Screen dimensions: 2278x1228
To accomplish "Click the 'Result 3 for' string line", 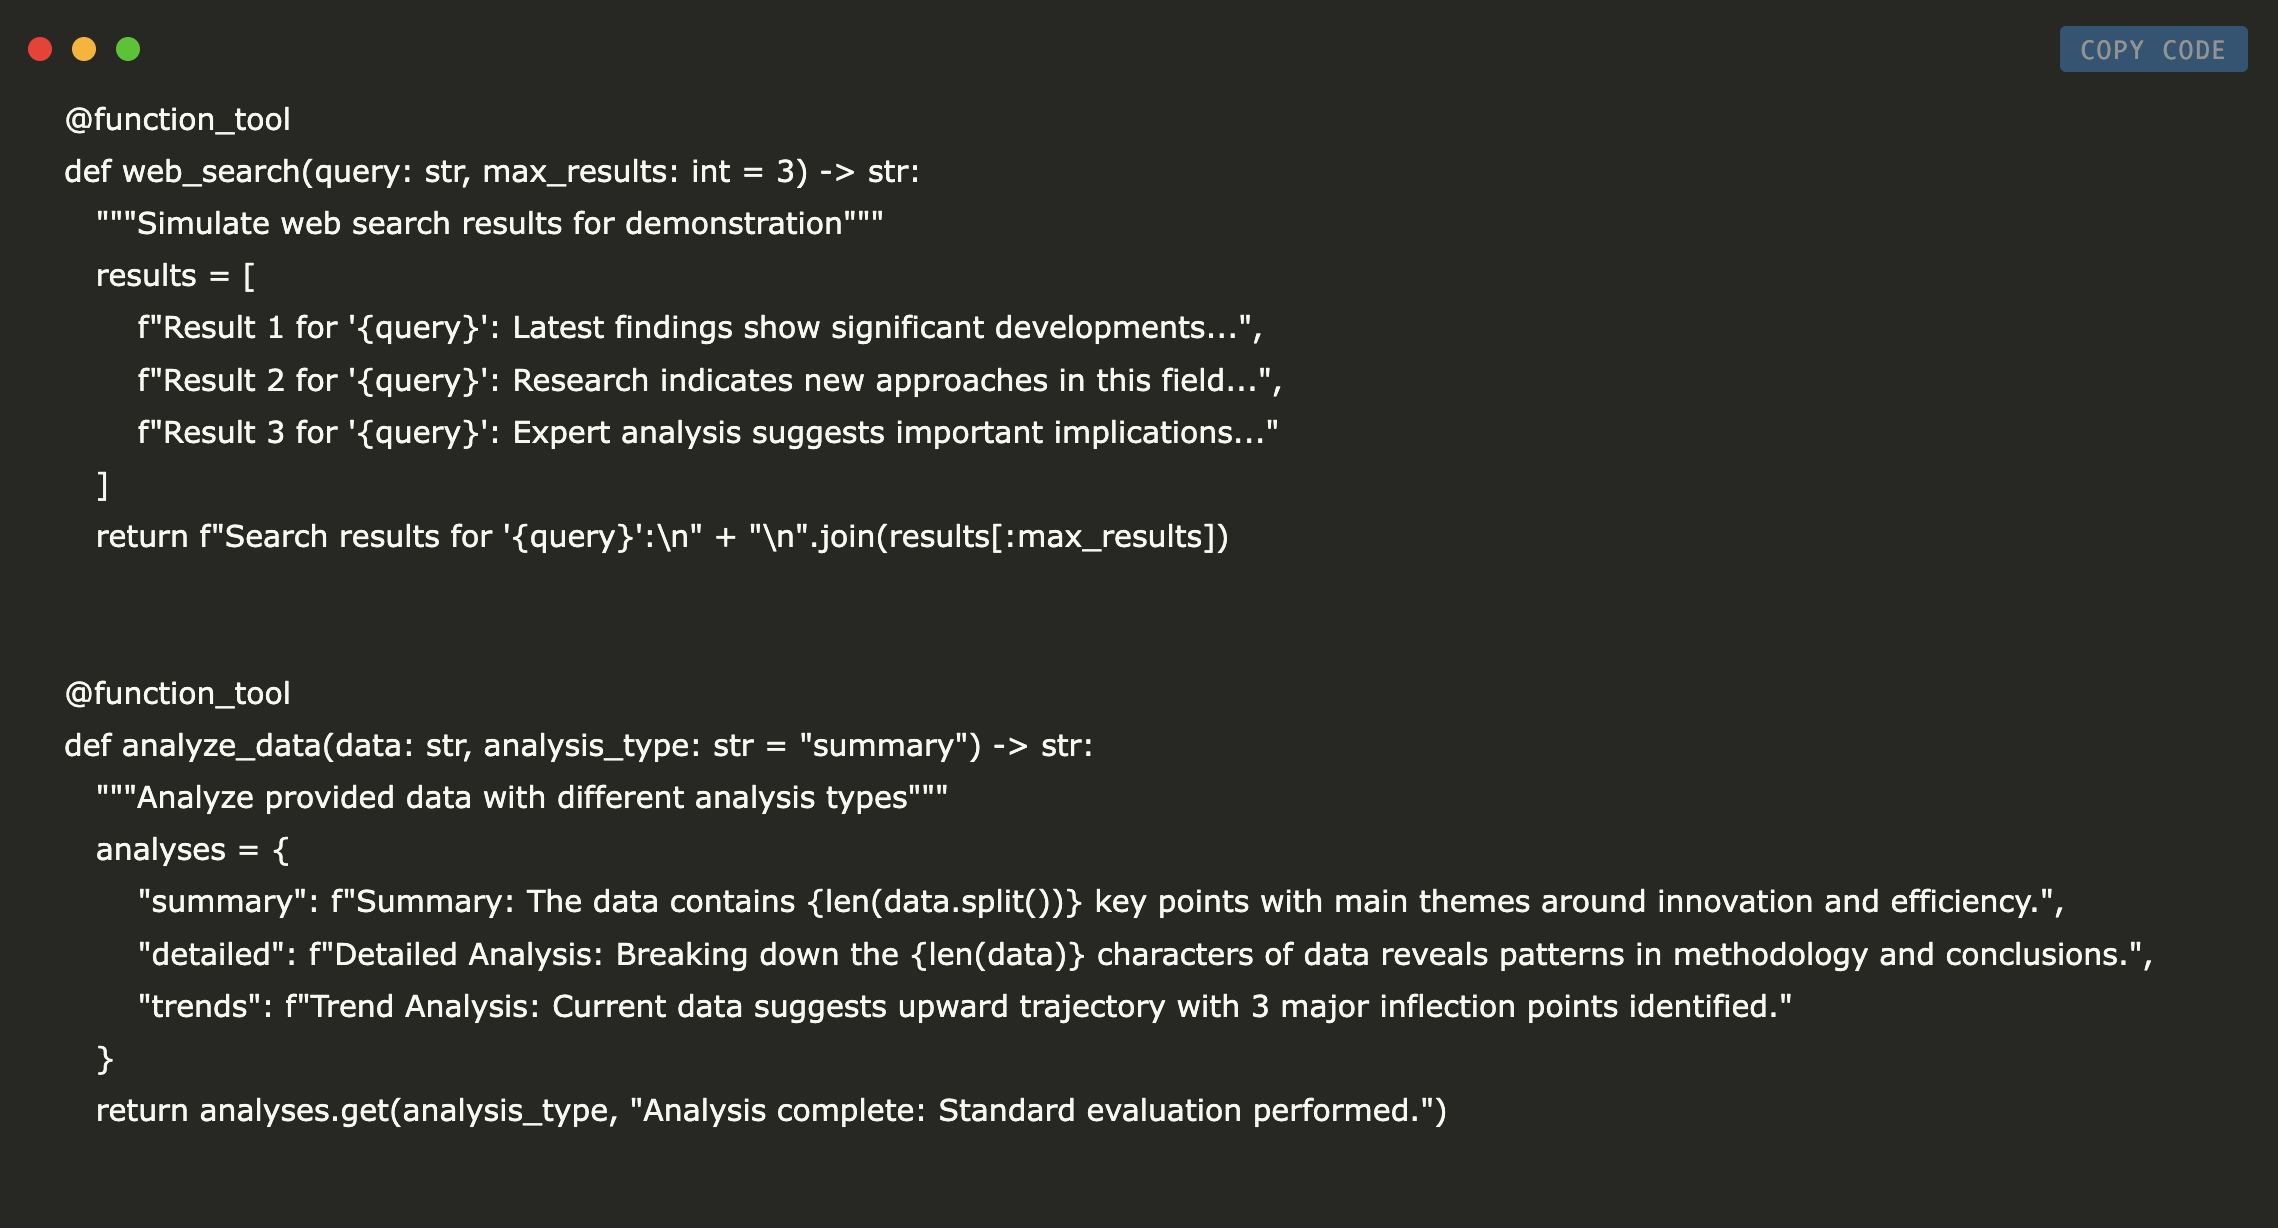I will 707,433.
